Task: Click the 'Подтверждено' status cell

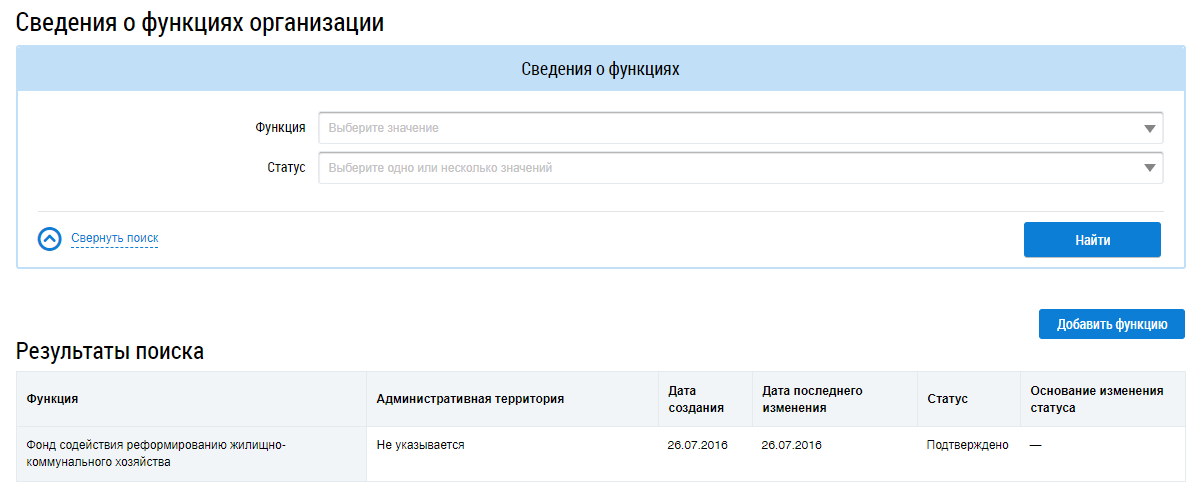Action: tap(967, 445)
